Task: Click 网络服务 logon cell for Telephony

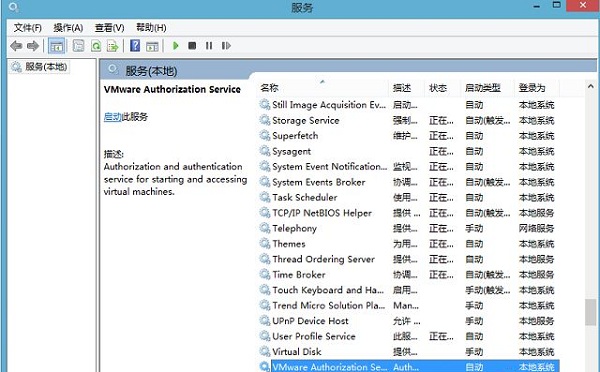Action: tap(536, 228)
